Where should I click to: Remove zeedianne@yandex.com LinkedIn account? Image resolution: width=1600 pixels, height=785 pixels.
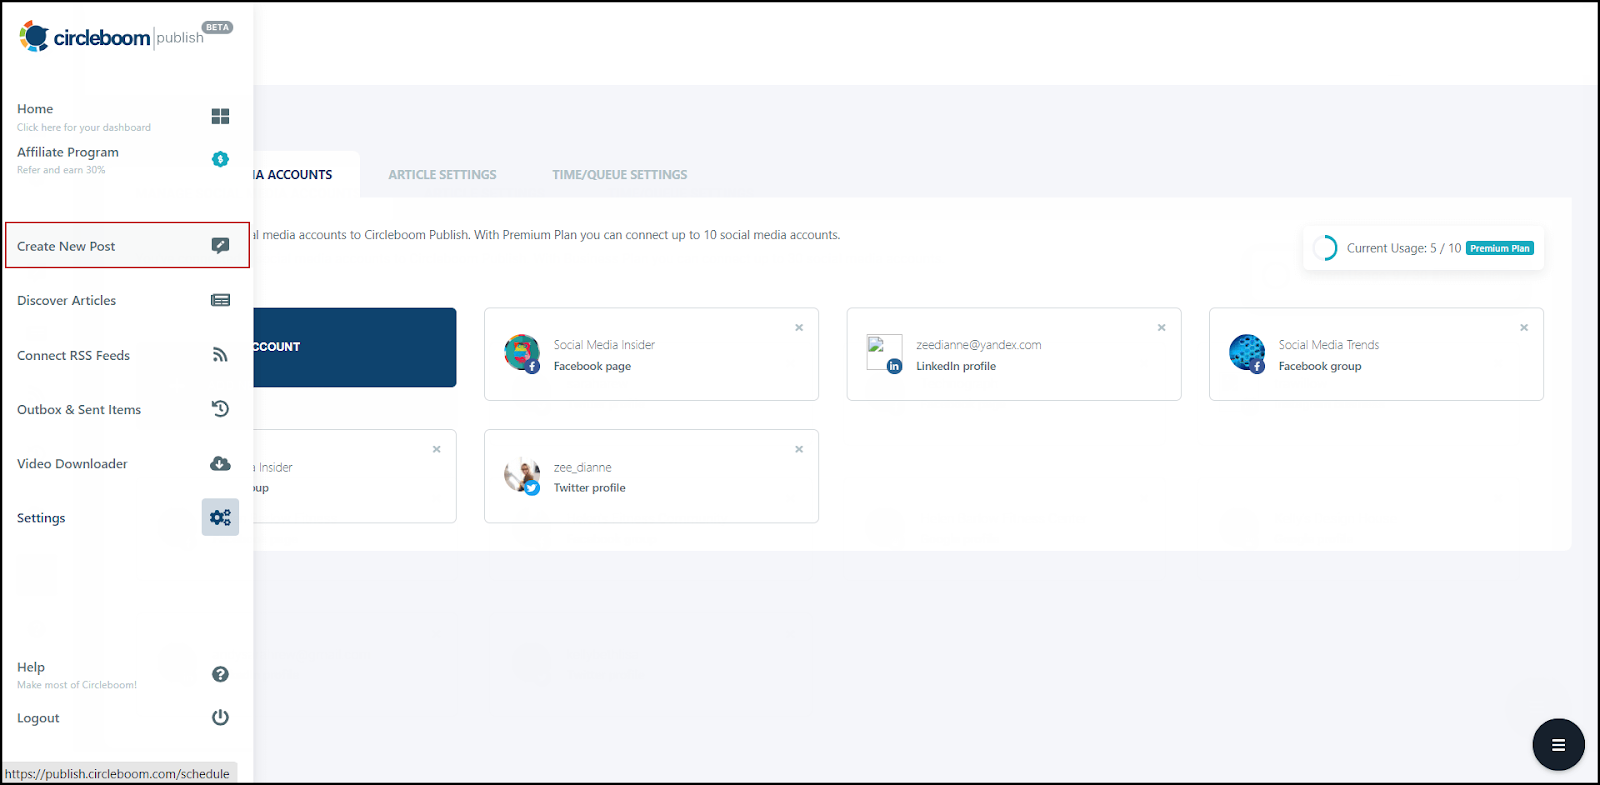click(1161, 328)
